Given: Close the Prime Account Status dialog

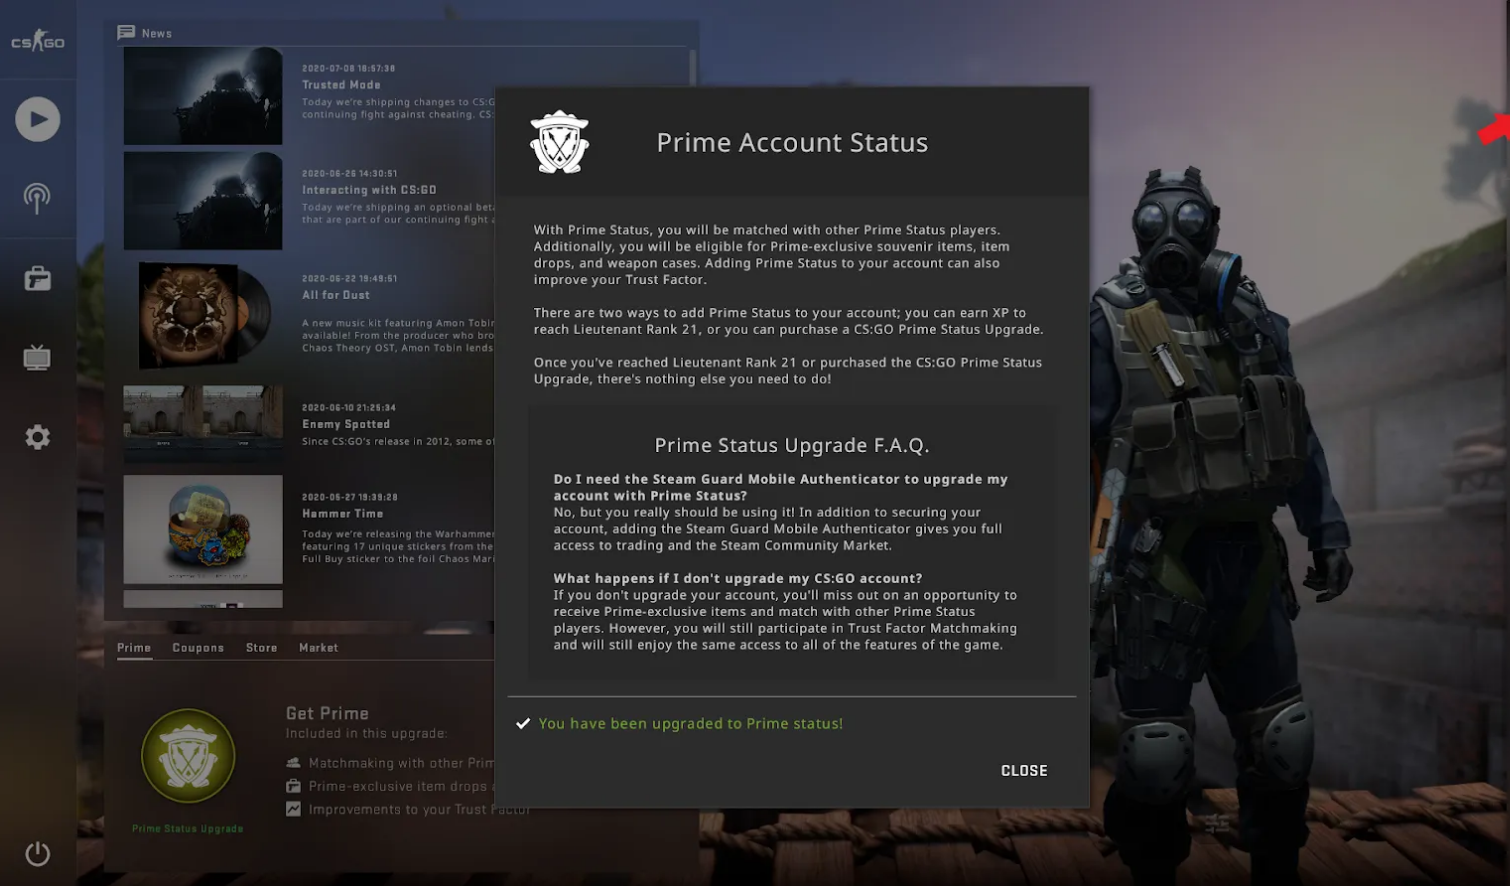Looking at the screenshot, I should [x=1024, y=770].
